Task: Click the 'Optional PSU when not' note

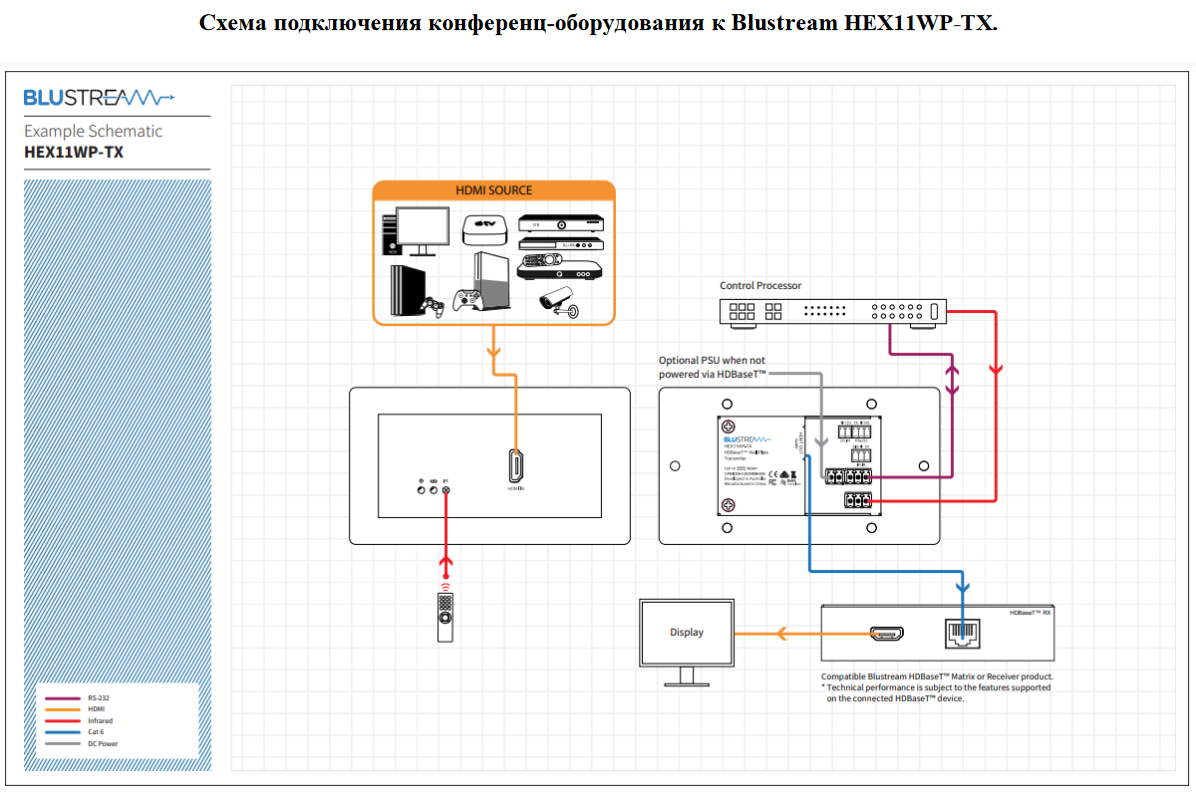Action: point(712,361)
